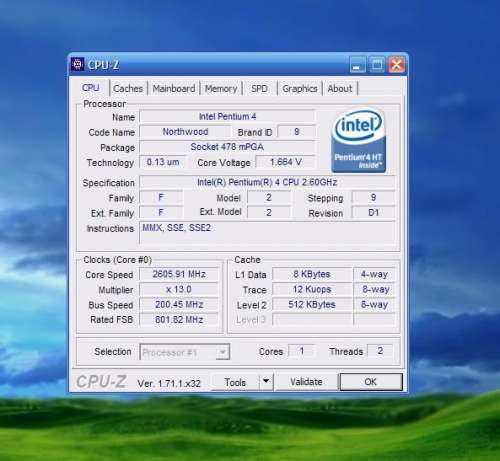
Task: Open the Mainboard tab
Action: point(174,89)
